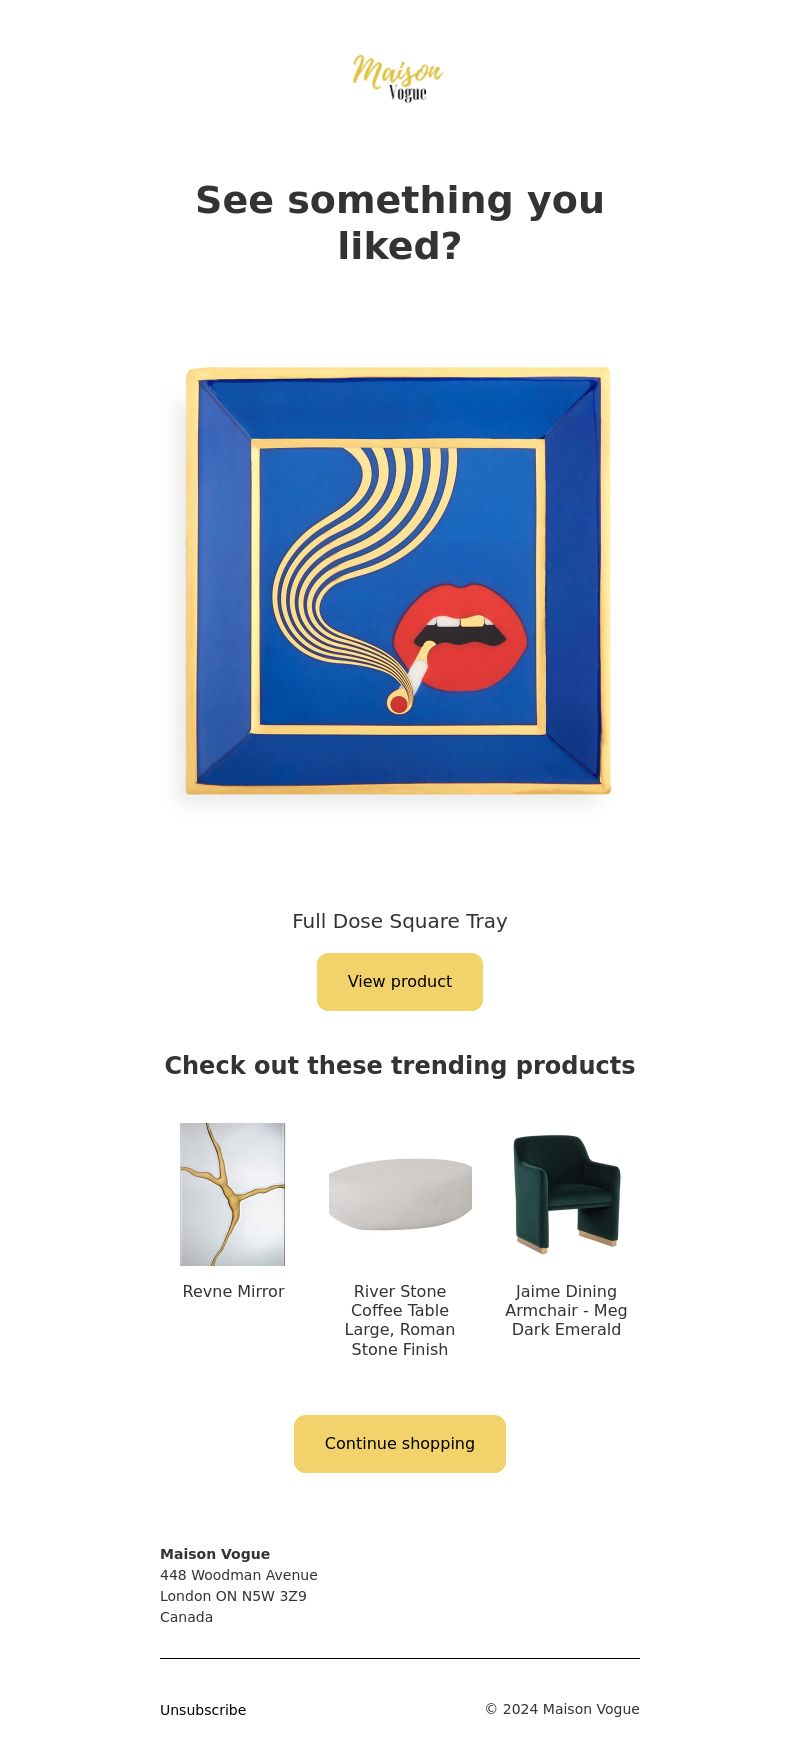Open the Full Dose Square Tray image
800x1752 pixels.
coord(400,581)
